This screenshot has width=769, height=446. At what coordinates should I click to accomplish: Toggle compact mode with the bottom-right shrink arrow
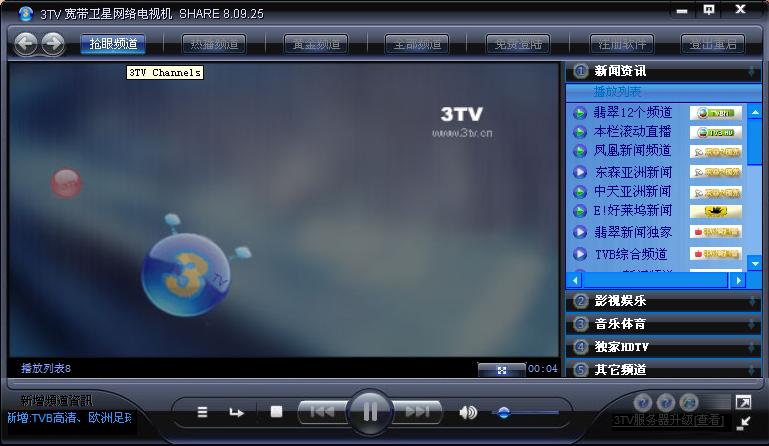(x=743, y=423)
